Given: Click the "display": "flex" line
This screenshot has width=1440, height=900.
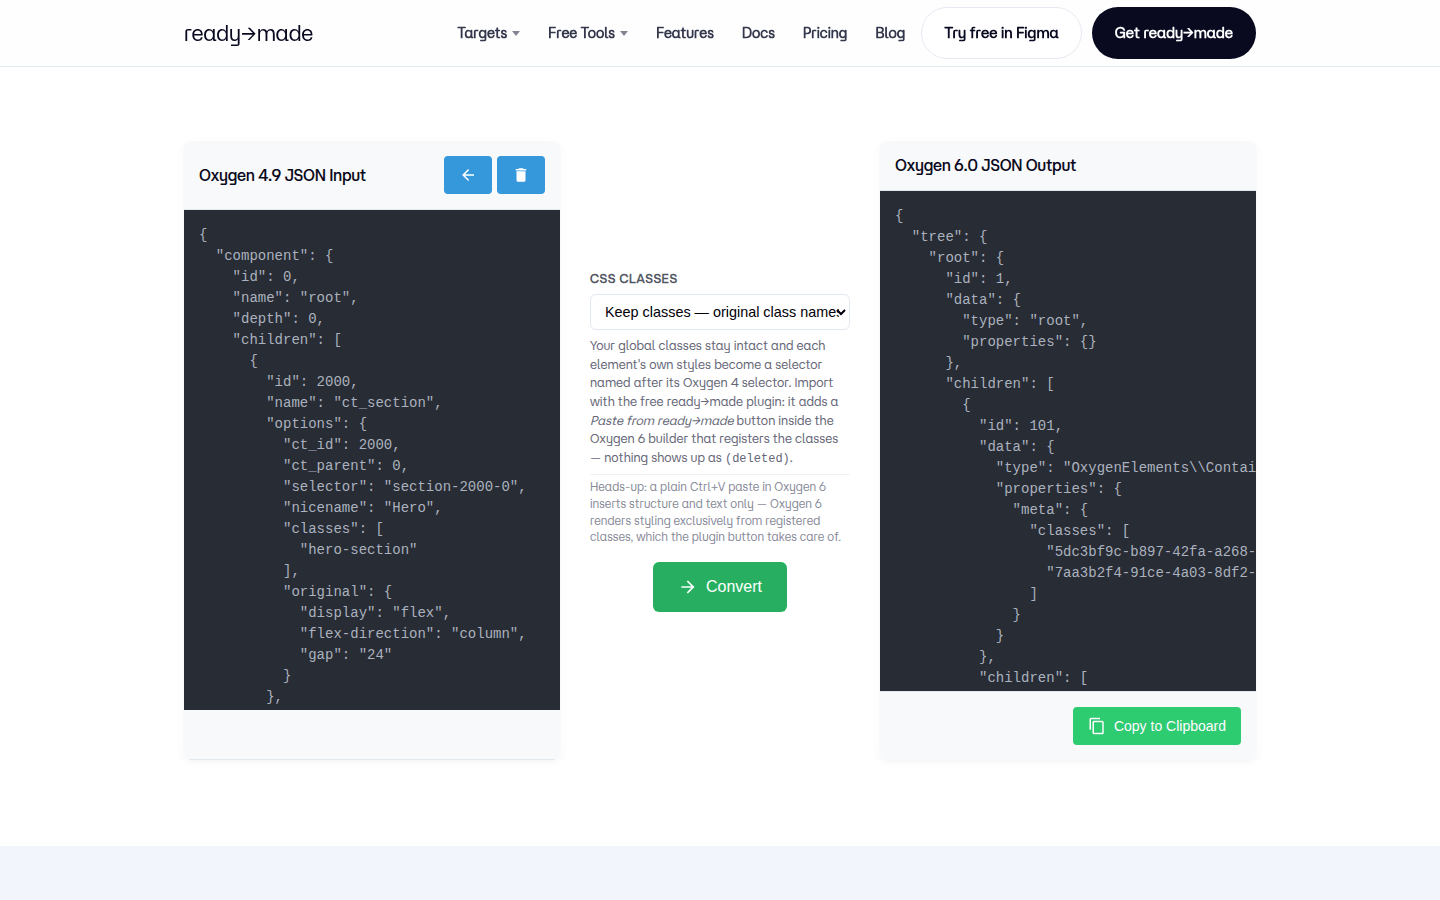Looking at the screenshot, I should click(375, 612).
